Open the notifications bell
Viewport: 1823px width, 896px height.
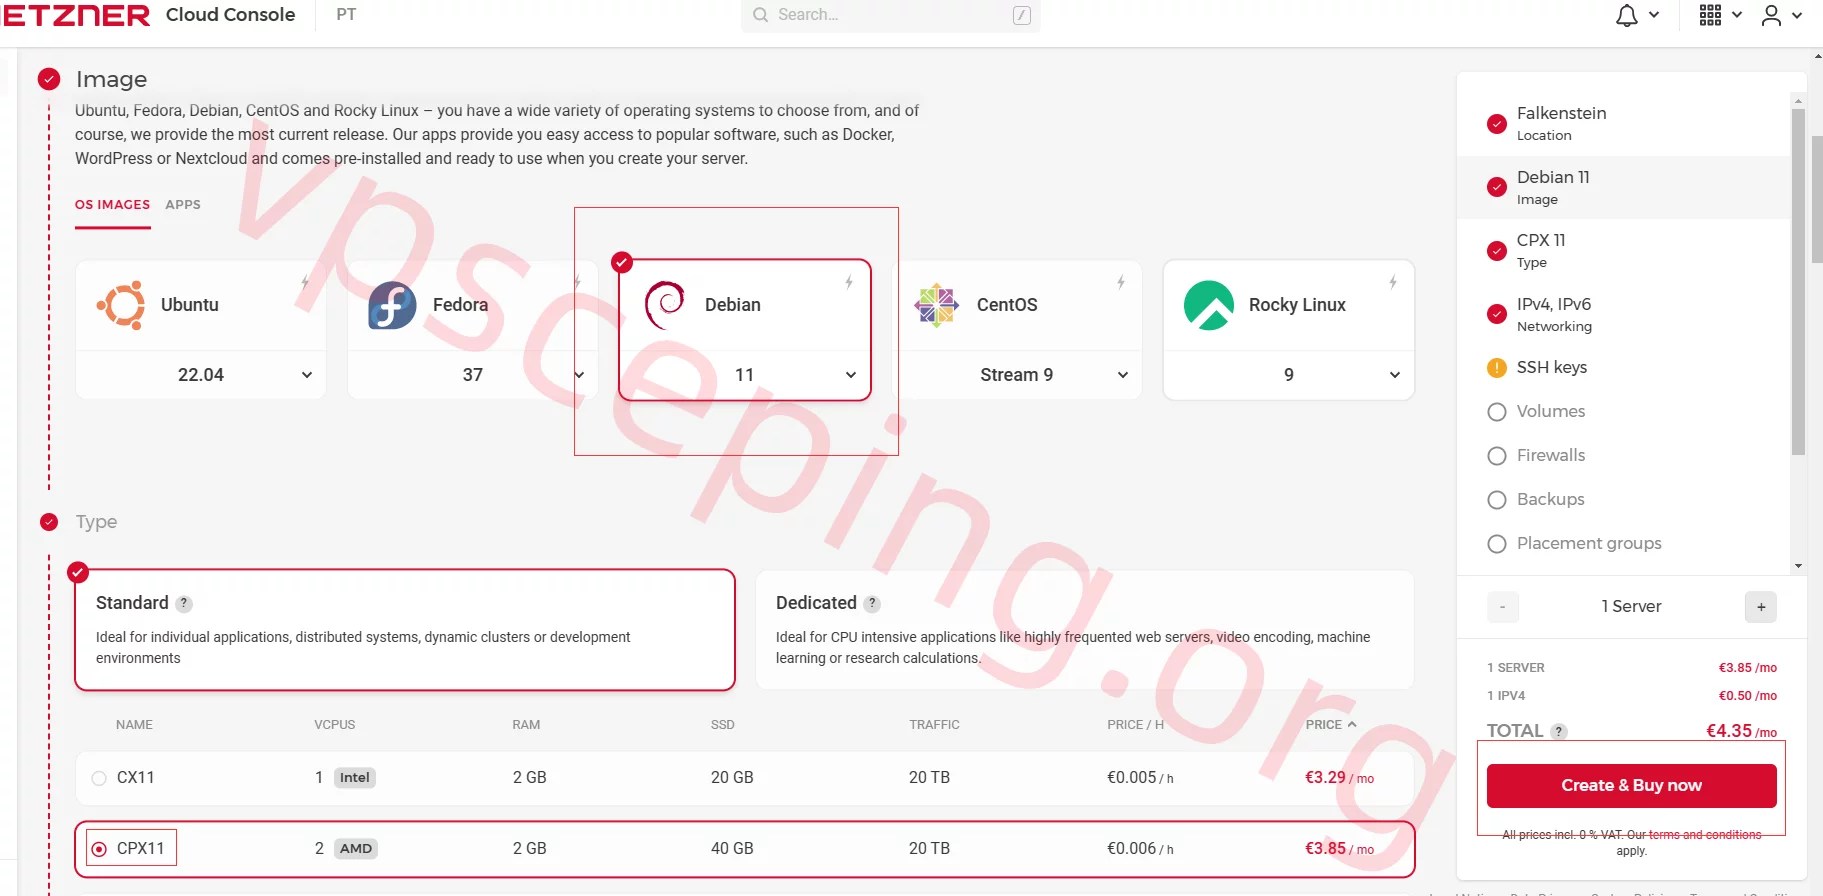[x=1627, y=15]
